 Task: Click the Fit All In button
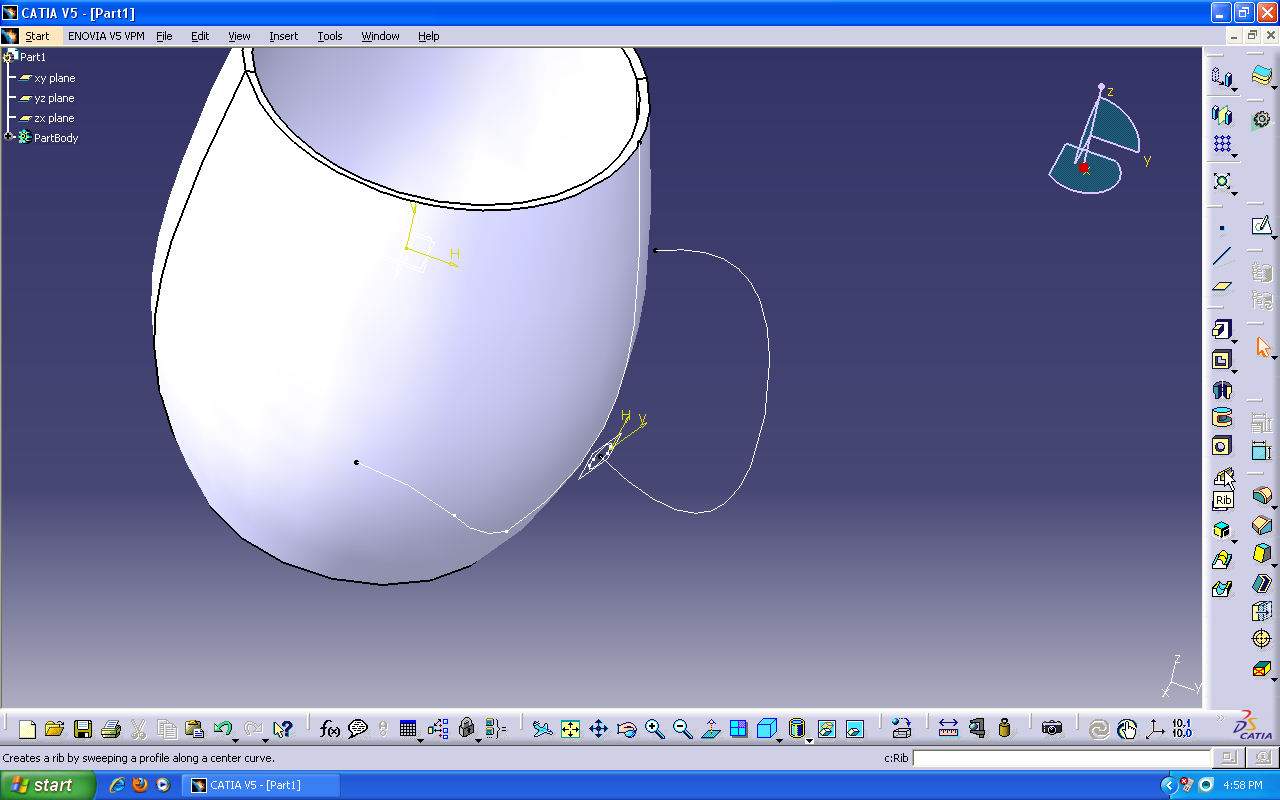pyautogui.click(x=570, y=729)
